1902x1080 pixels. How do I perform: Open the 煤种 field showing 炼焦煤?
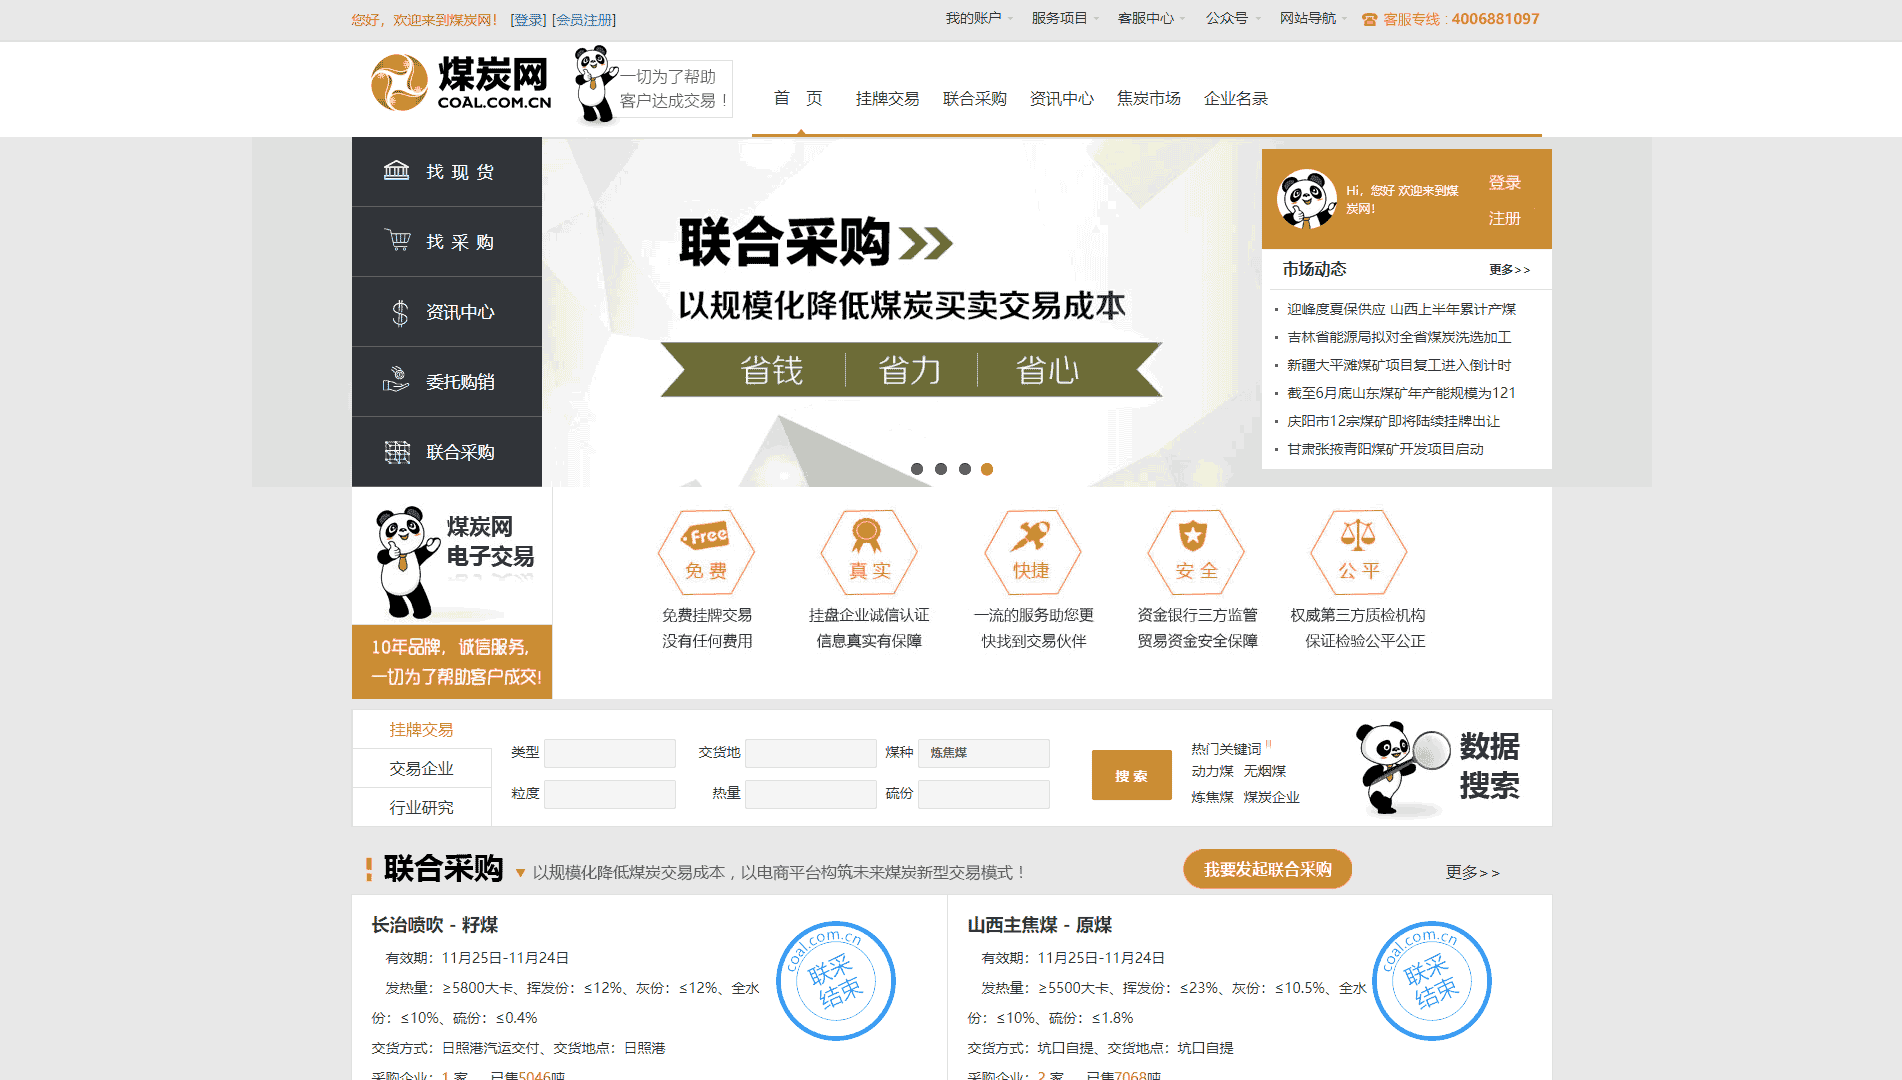(984, 753)
